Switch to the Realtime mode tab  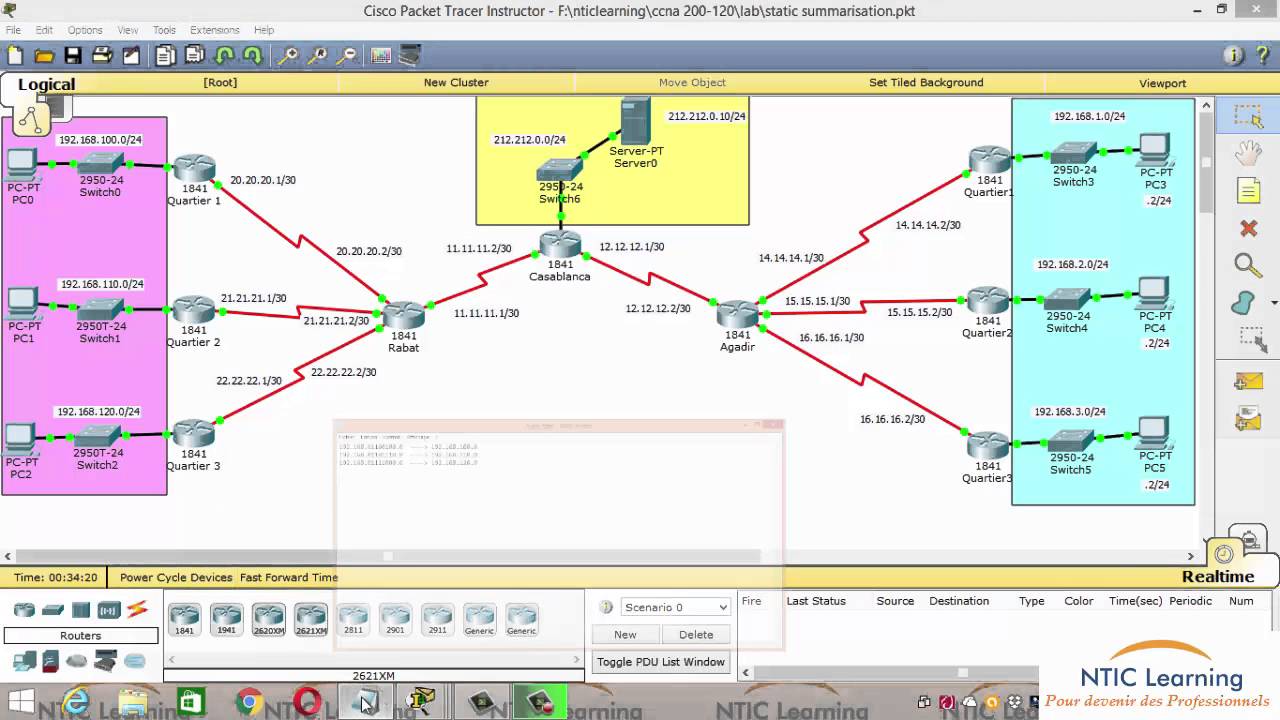(1218, 577)
